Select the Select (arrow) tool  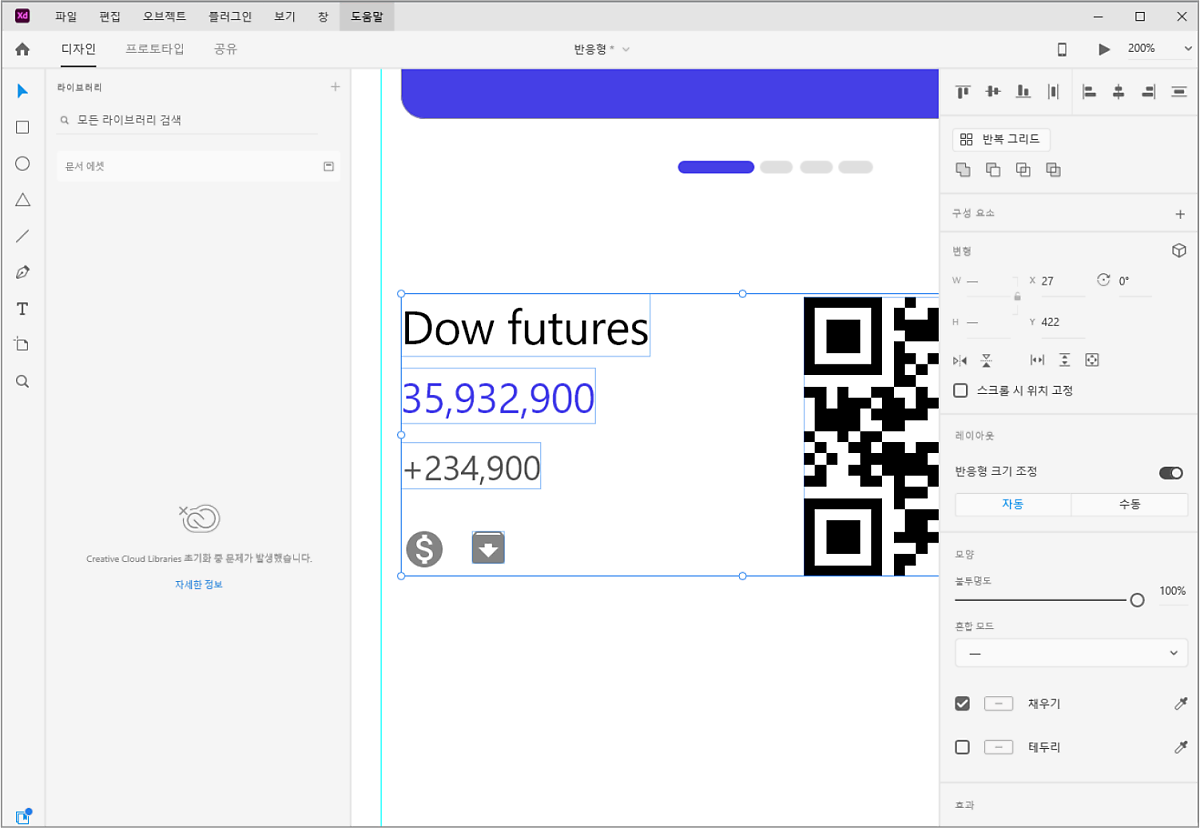click(x=22, y=91)
